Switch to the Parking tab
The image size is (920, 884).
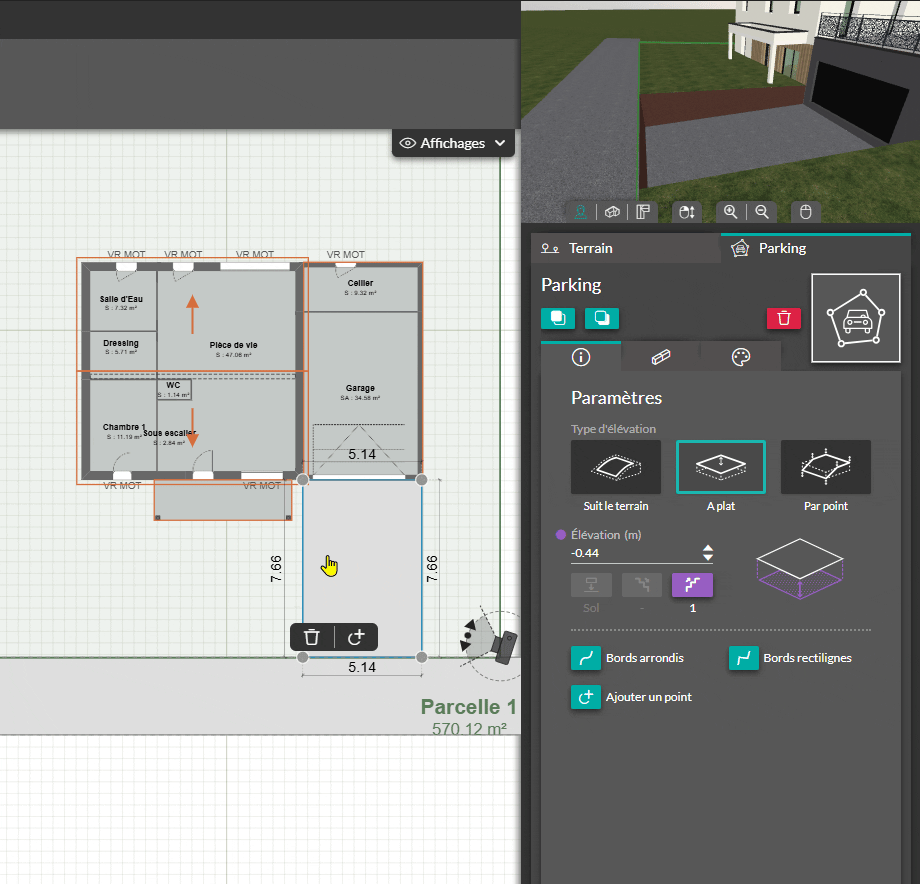pos(816,248)
